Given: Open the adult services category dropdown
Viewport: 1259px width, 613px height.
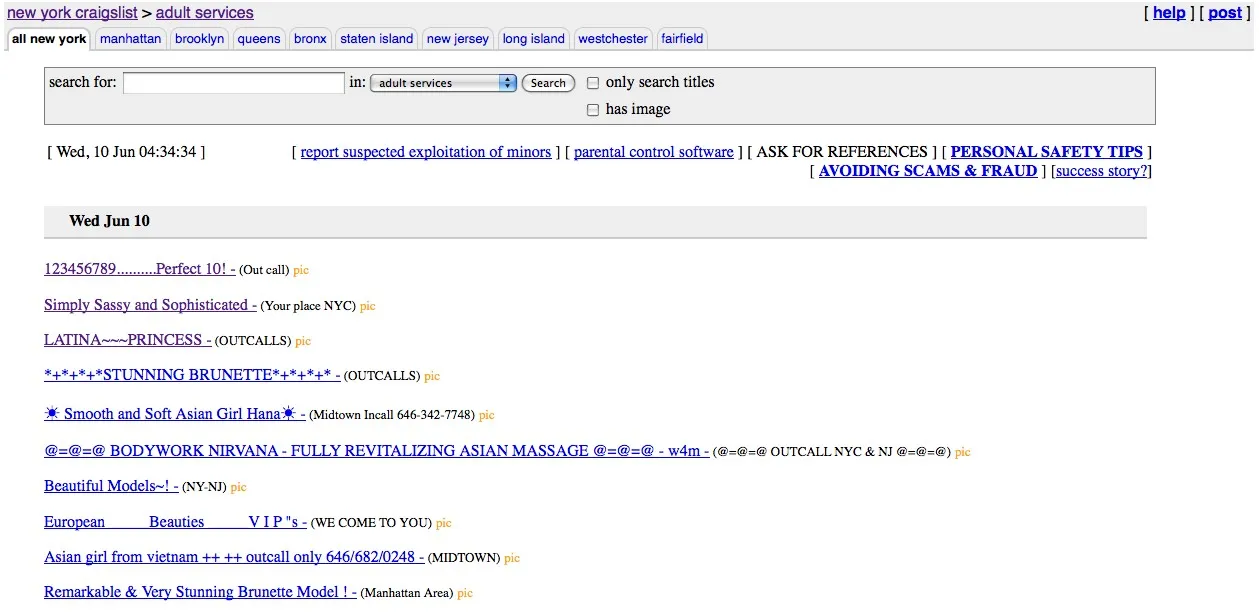Looking at the screenshot, I should click(x=443, y=83).
